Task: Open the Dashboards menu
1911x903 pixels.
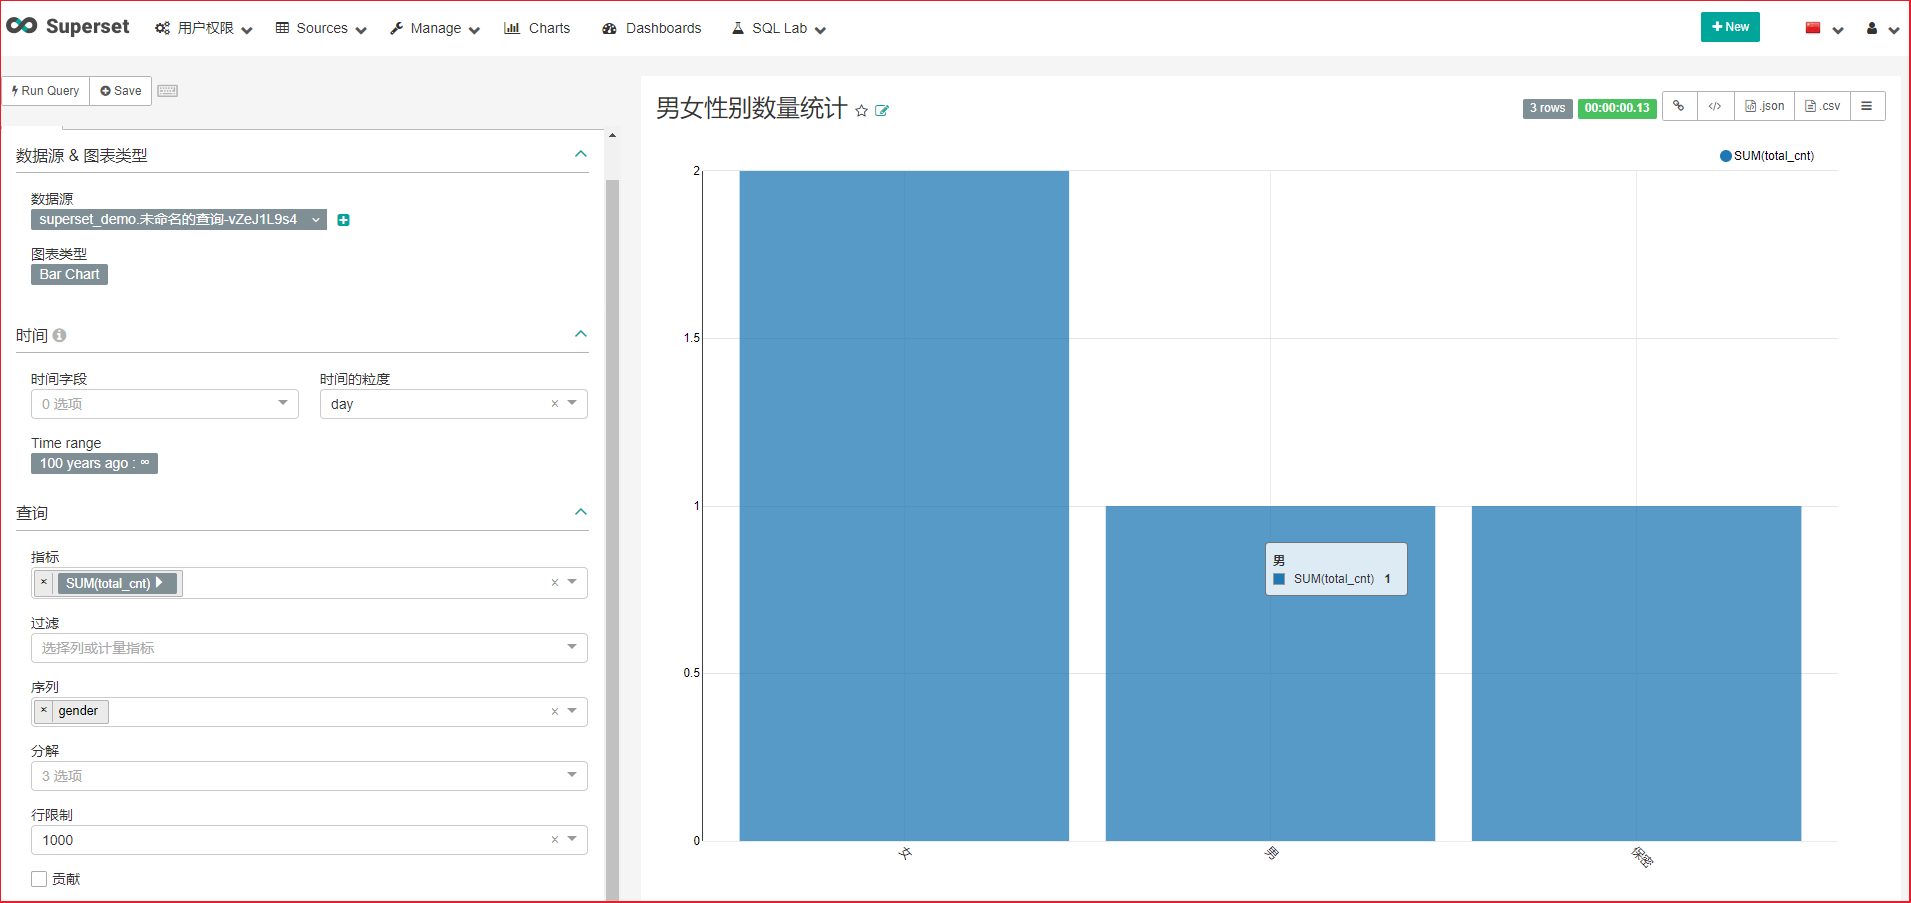Action: point(651,28)
